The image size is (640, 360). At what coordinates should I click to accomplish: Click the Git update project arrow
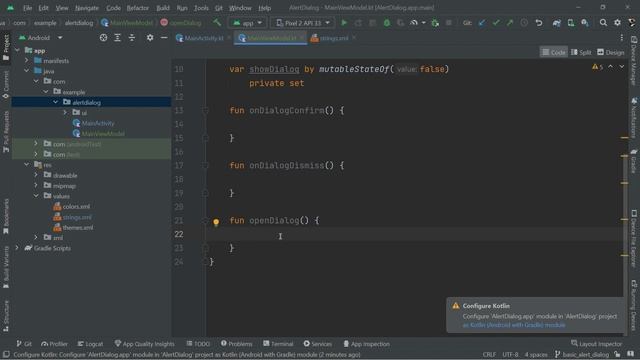pos(482,23)
